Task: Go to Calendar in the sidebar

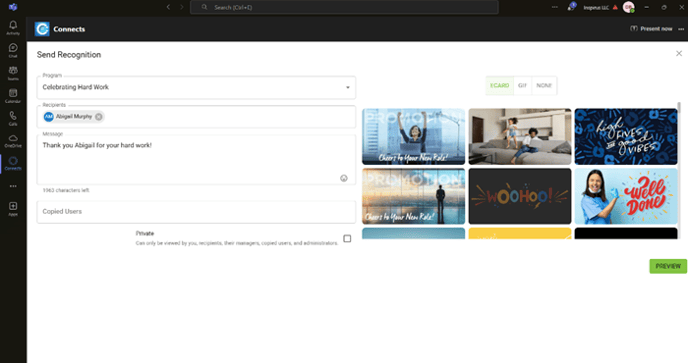Action: [x=13, y=95]
